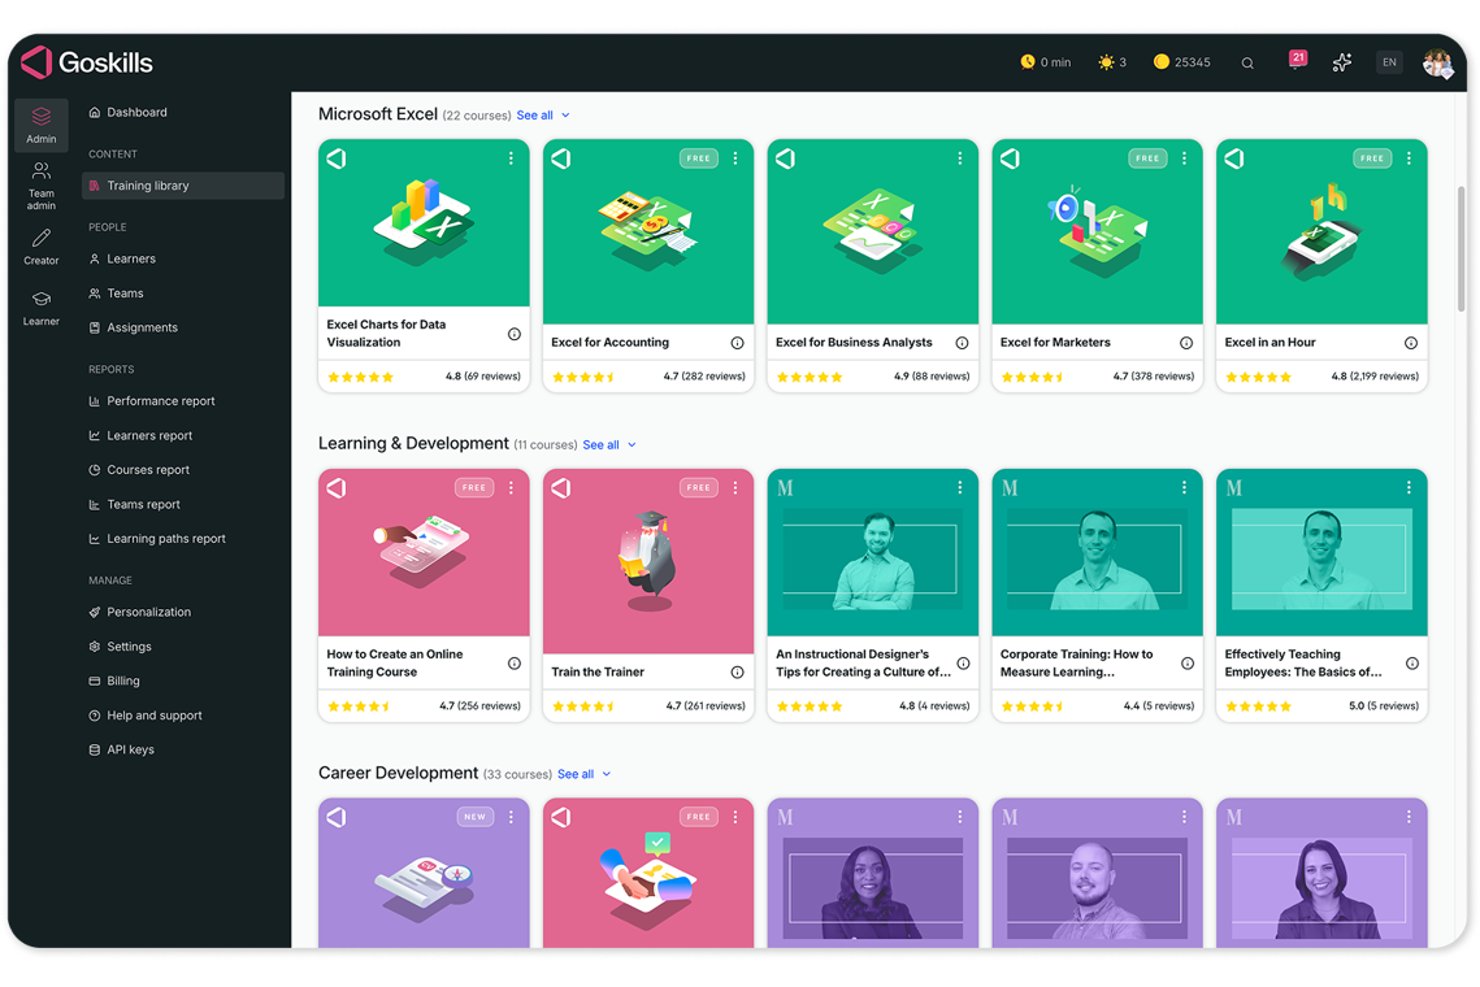Switch to Admin view in left rail
The image size is (1480, 987).
pyautogui.click(x=41, y=125)
